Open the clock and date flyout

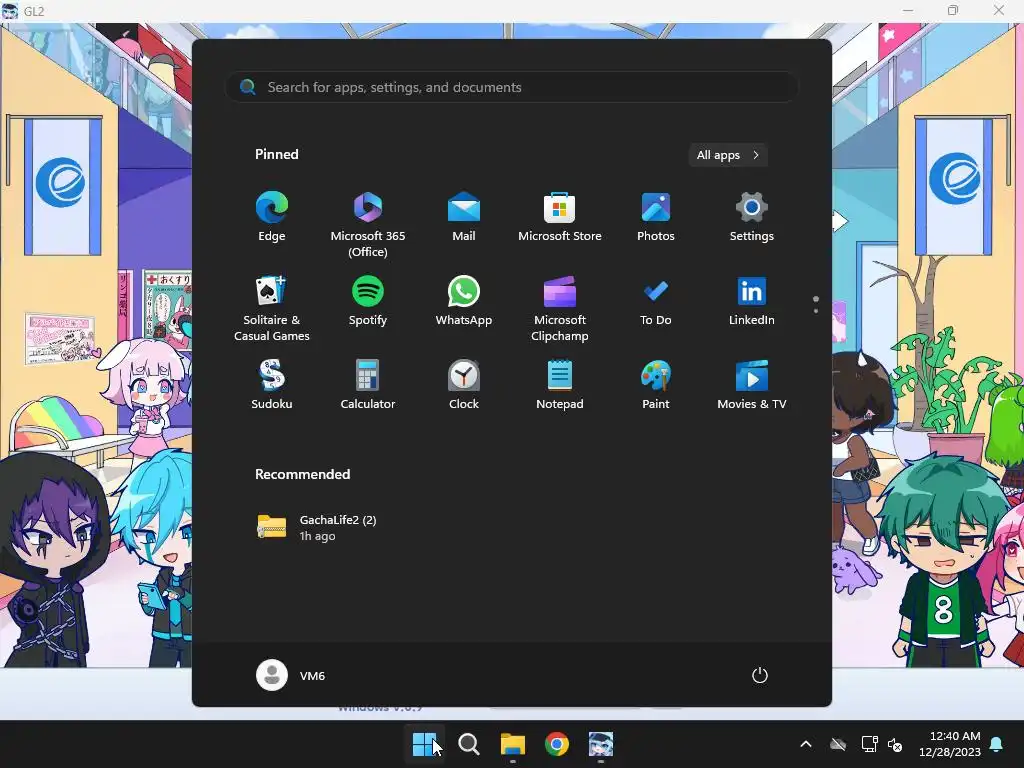pos(950,744)
